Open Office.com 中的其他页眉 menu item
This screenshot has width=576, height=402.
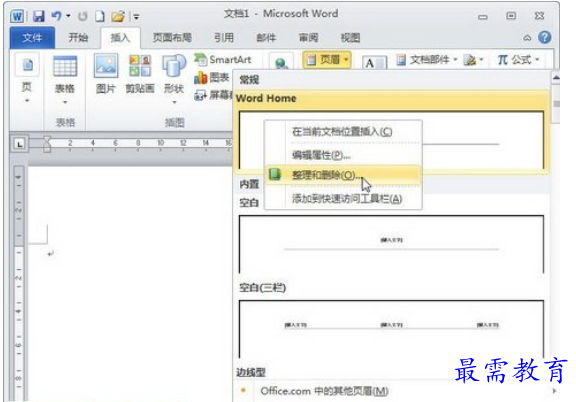(324, 391)
